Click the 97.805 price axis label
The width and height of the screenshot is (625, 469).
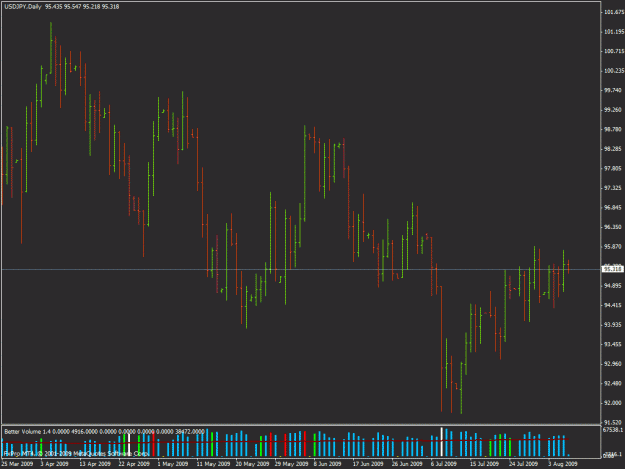pos(613,169)
